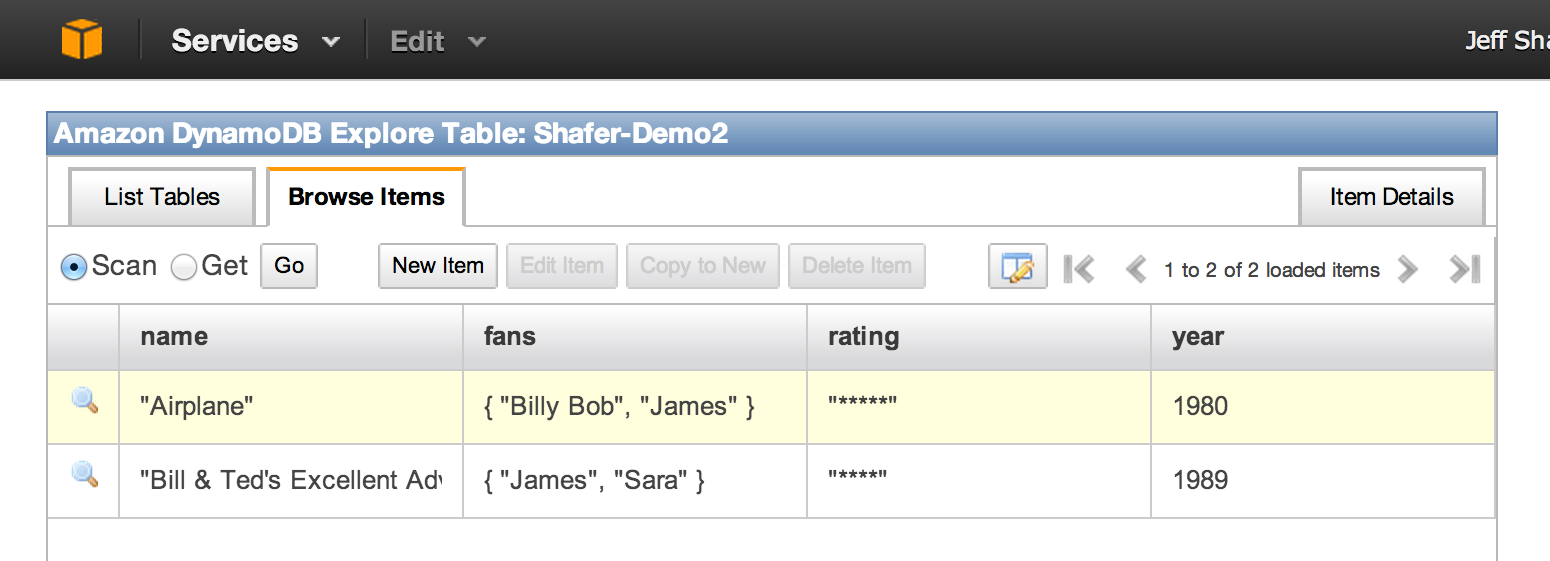Image resolution: width=1550 pixels, height=561 pixels.
Task: Switch to the List Tables tab
Action: tap(162, 197)
